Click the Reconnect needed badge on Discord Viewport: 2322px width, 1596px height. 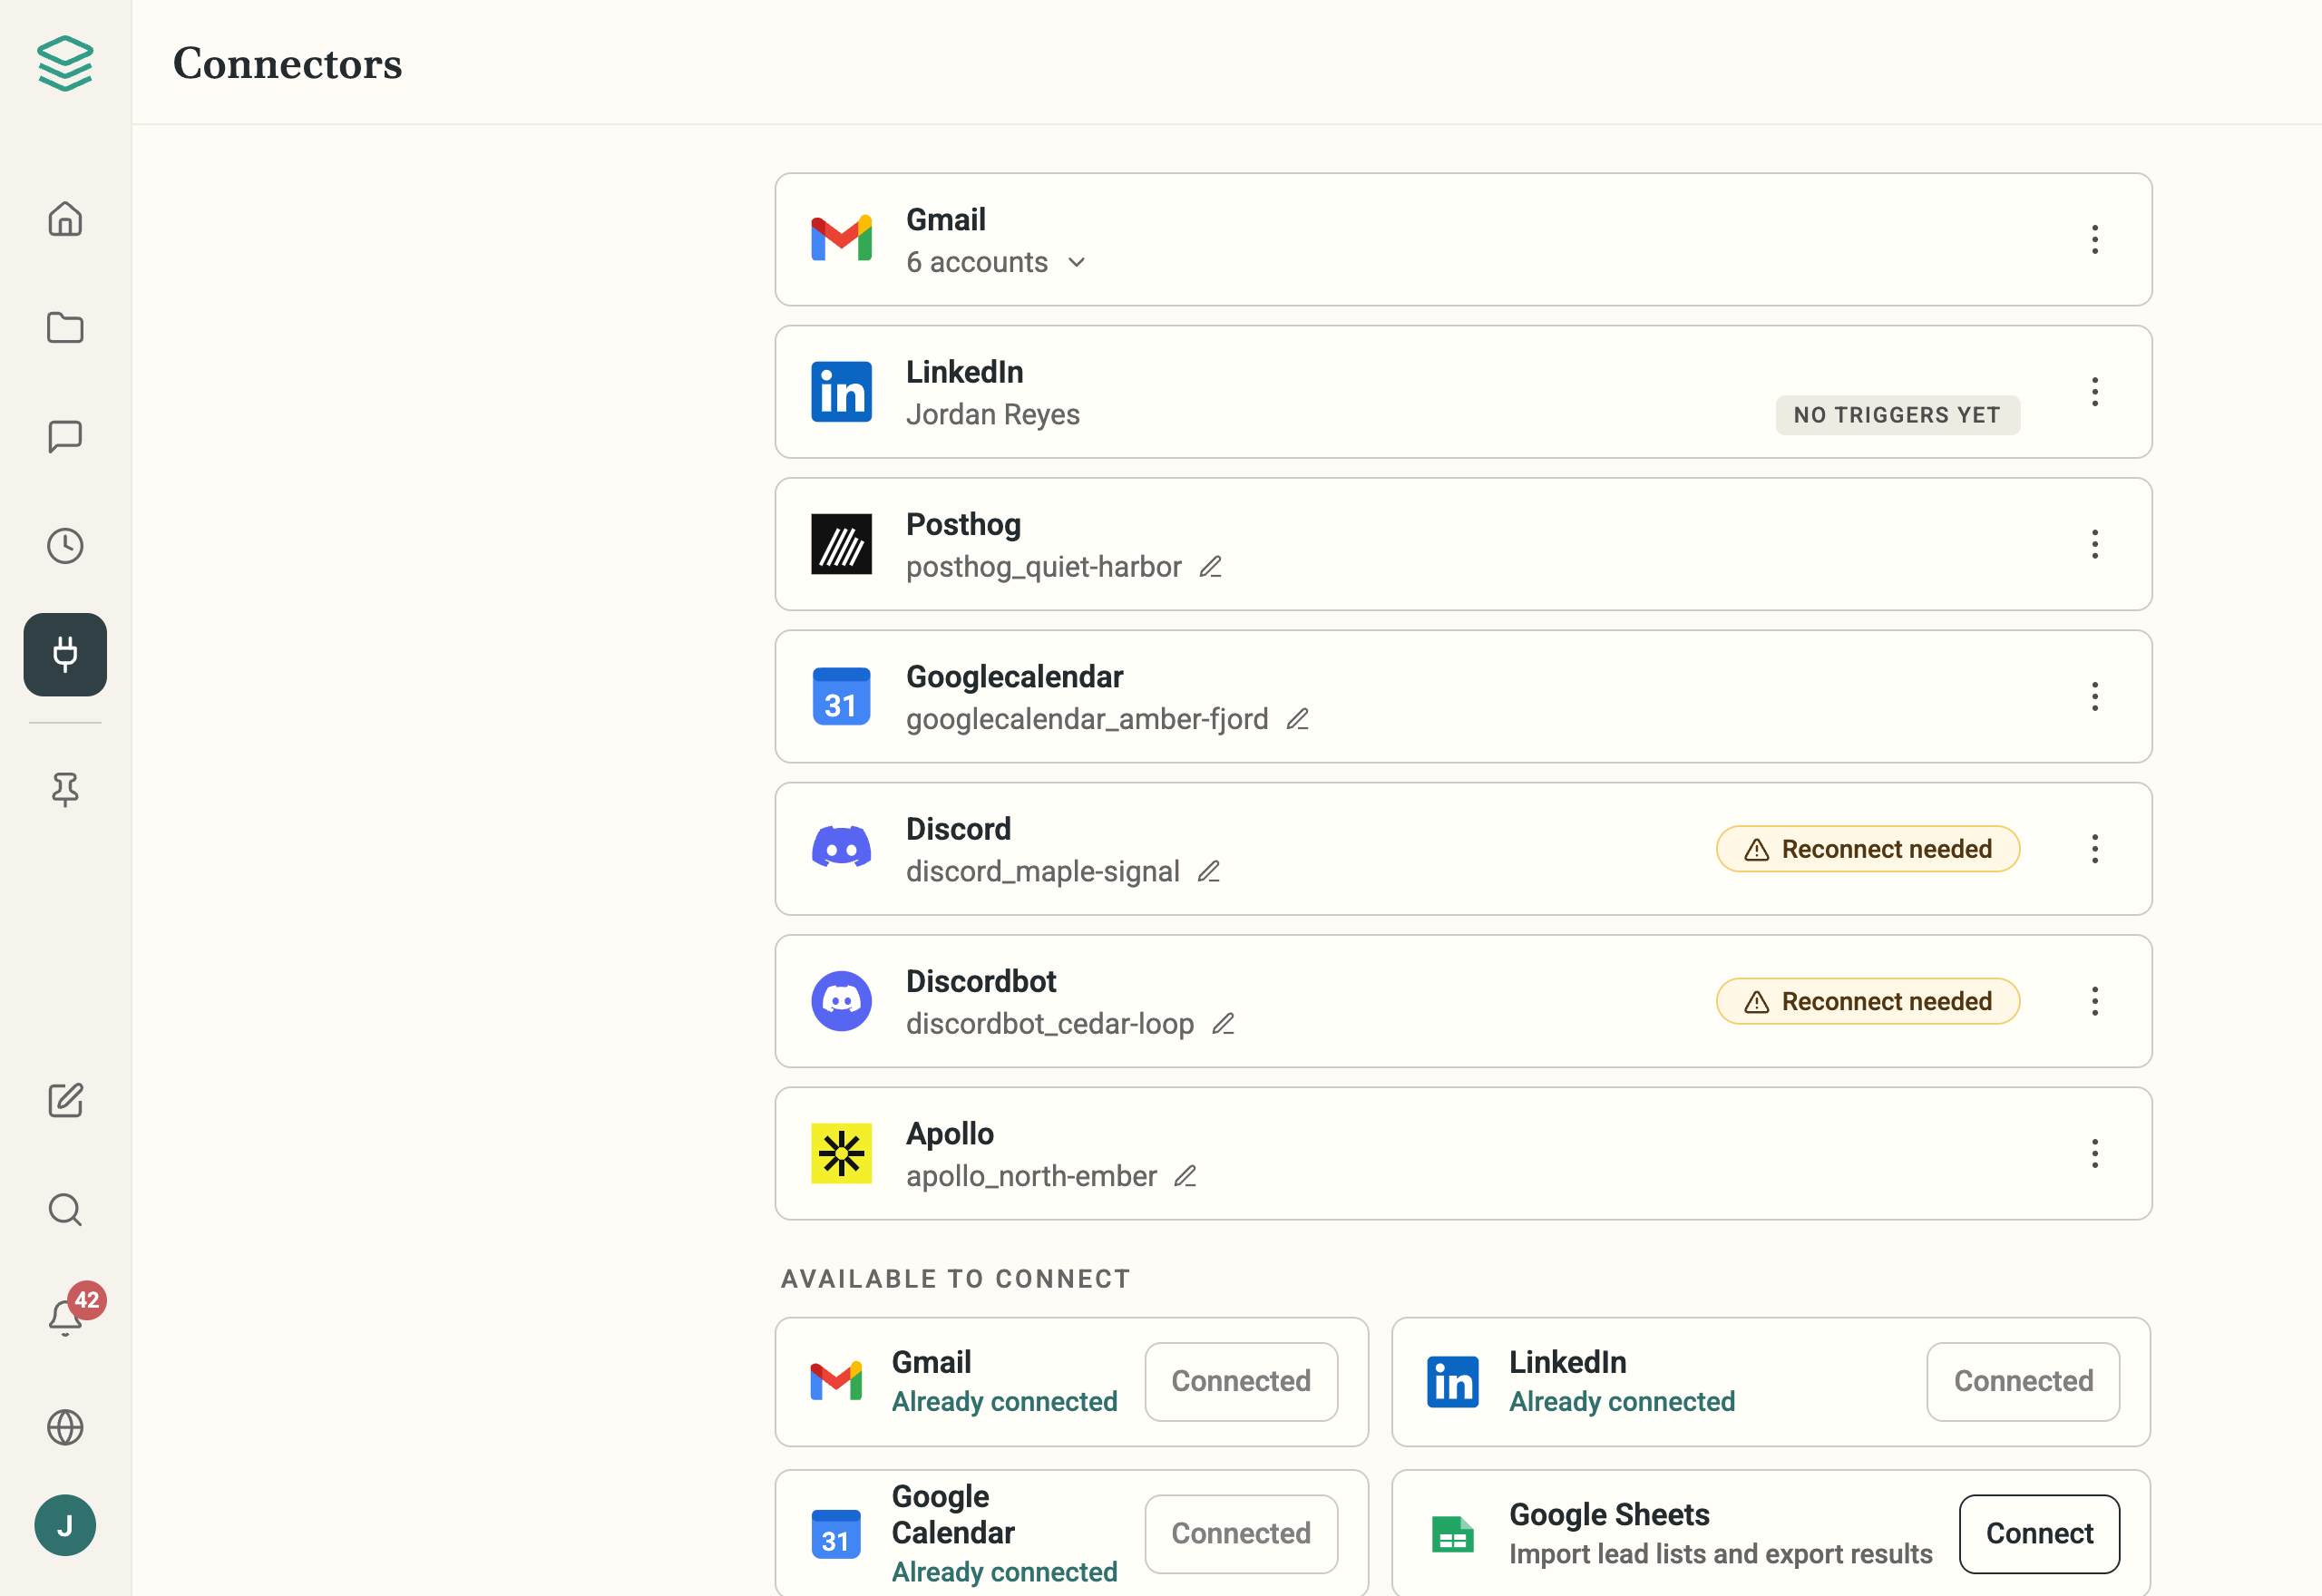click(1868, 849)
